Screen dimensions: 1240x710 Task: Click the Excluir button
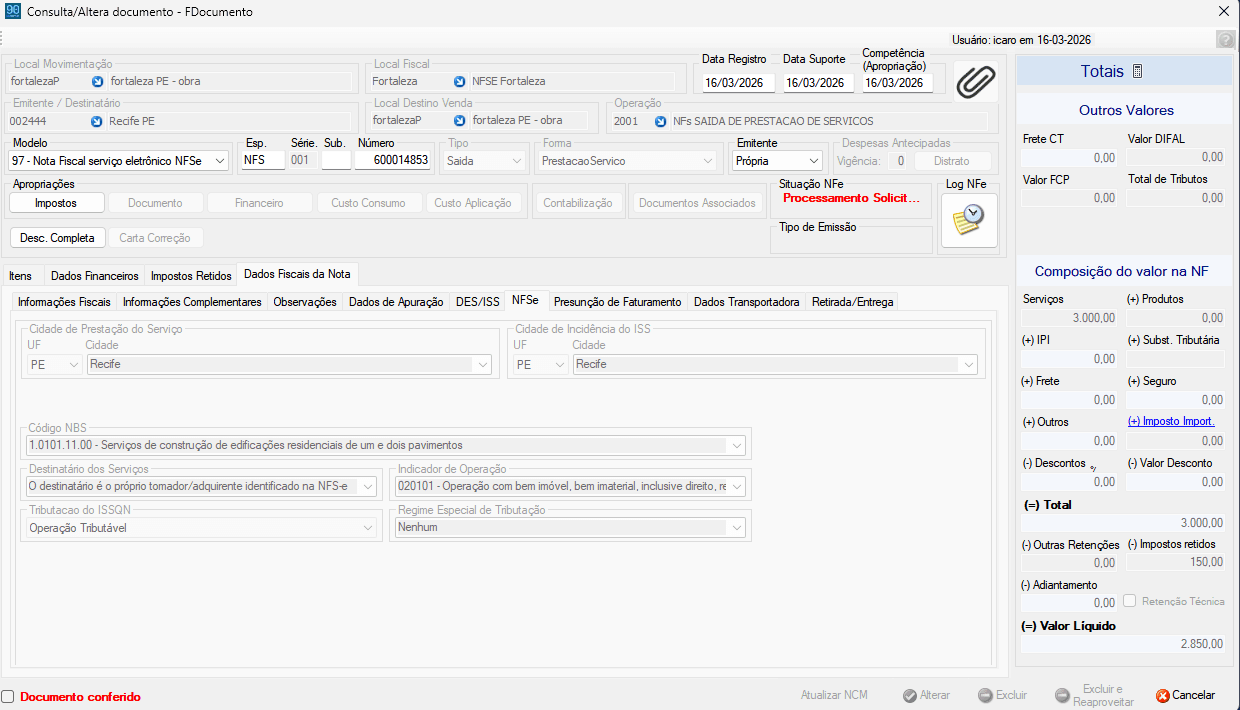pos(1002,695)
